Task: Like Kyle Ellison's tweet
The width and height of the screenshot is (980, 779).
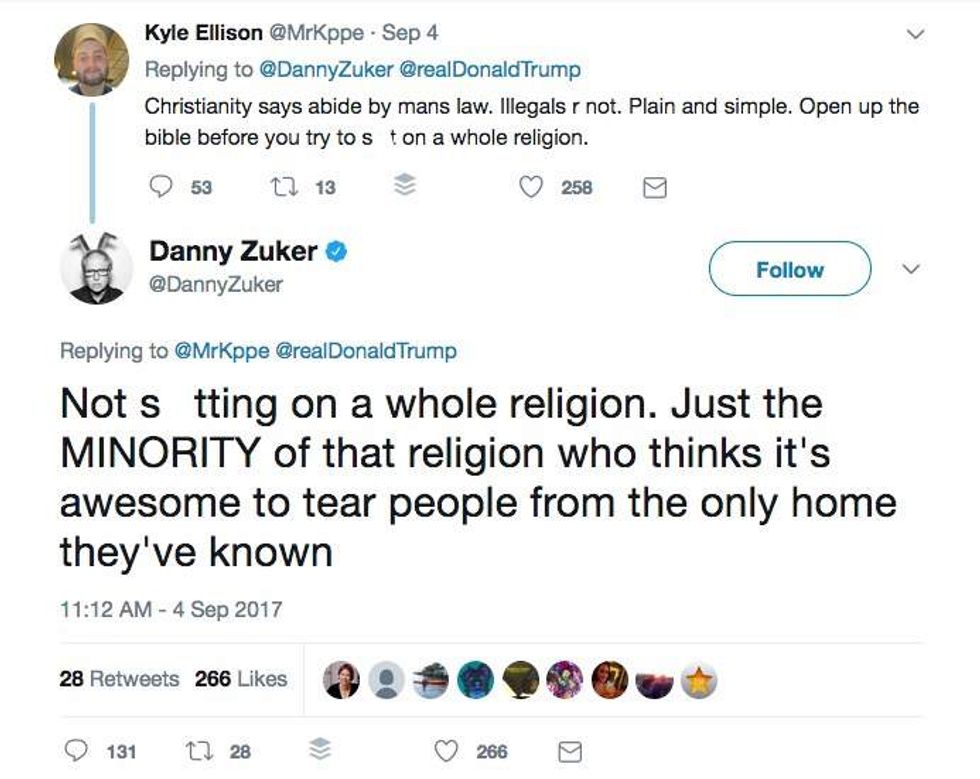Action: coord(533,187)
